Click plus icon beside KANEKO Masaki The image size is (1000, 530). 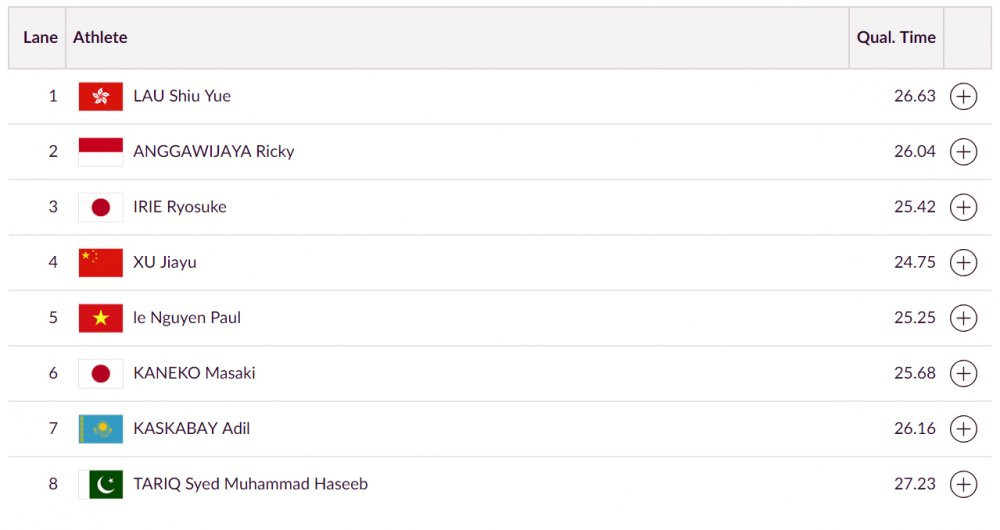click(x=963, y=373)
